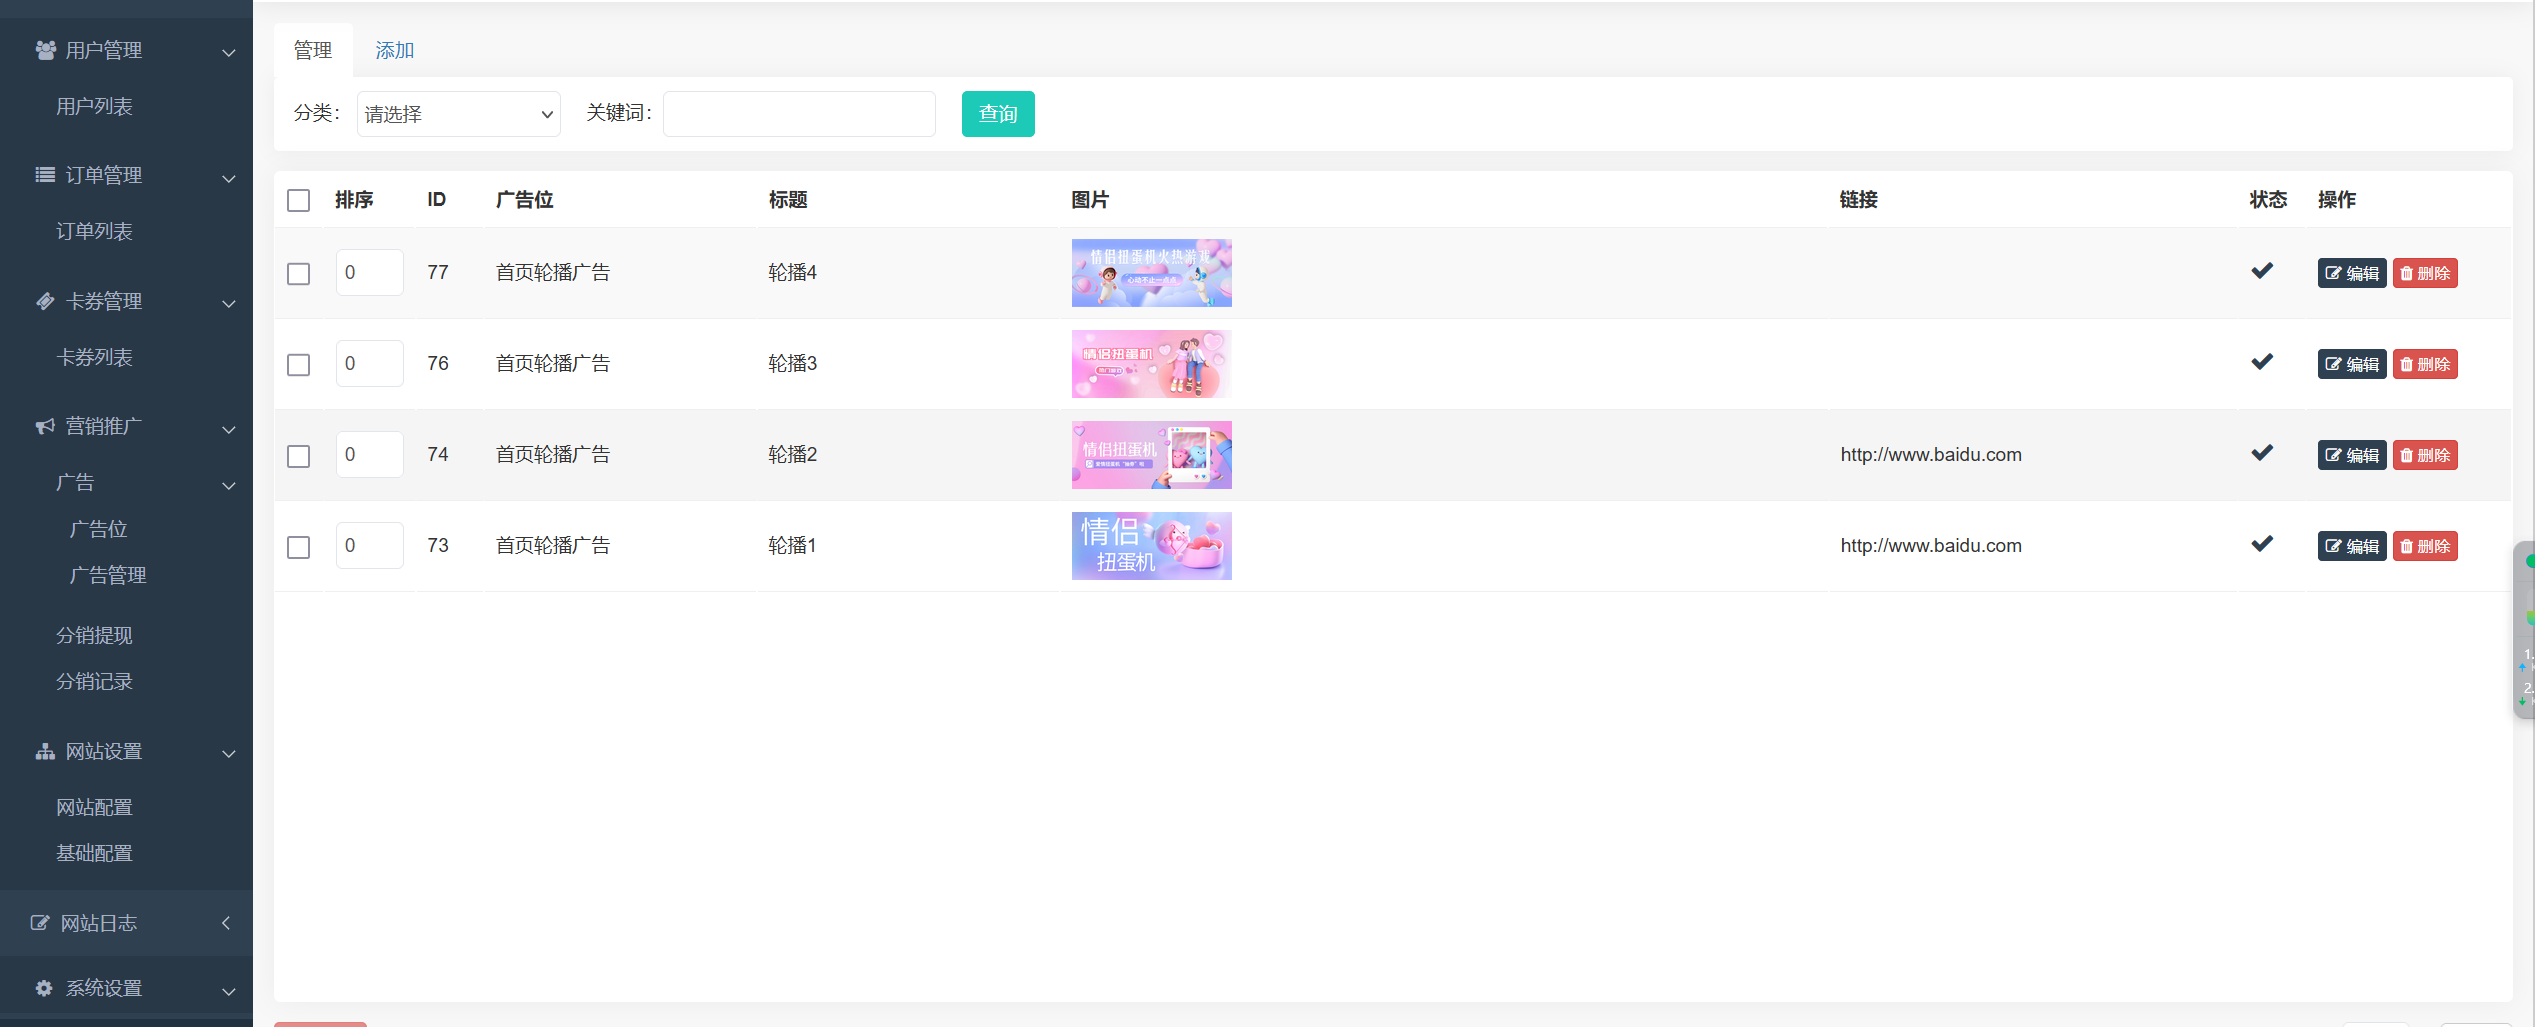This screenshot has width=2535, height=1027.
Task: Click the 关键词 keyword input field
Action: click(x=799, y=114)
